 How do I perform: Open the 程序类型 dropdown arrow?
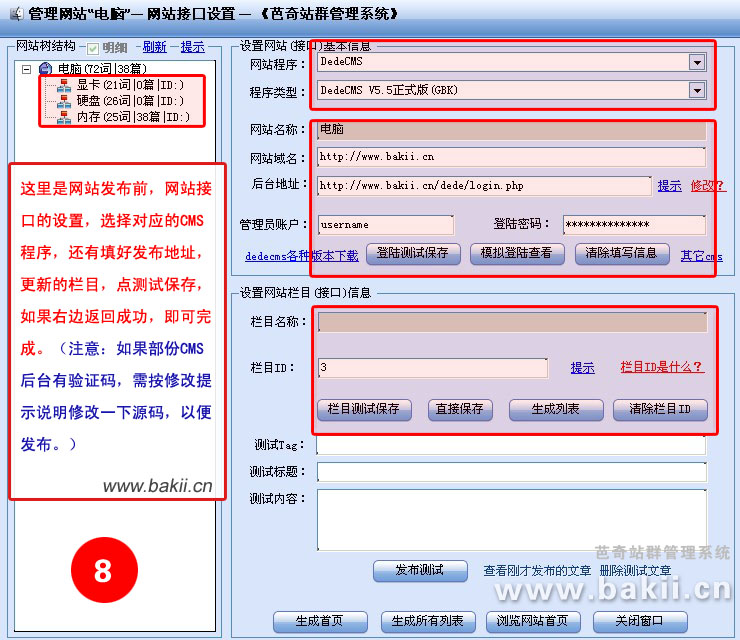coord(697,90)
